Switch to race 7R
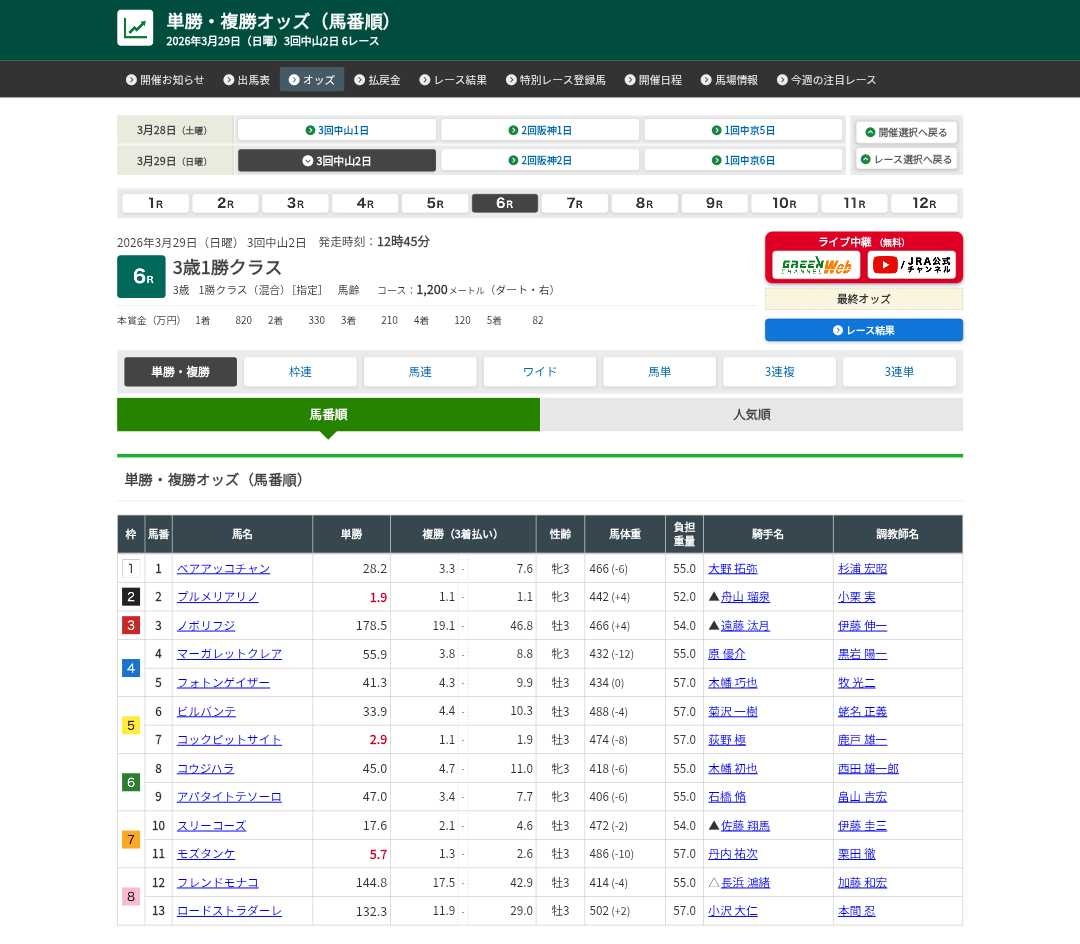 point(575,203)
